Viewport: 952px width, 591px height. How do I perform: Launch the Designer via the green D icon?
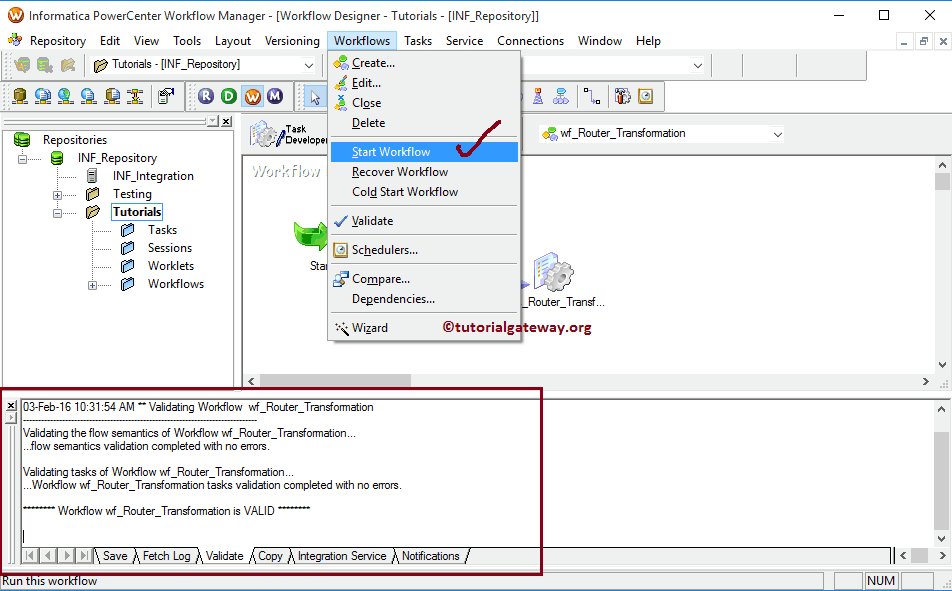tap(230, 96)
